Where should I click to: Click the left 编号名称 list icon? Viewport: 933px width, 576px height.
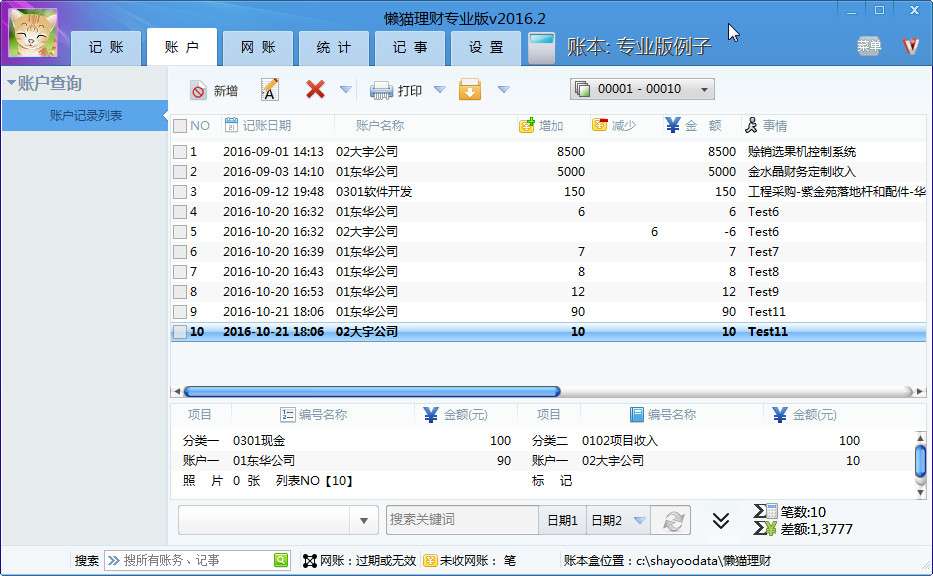(288, 415)
